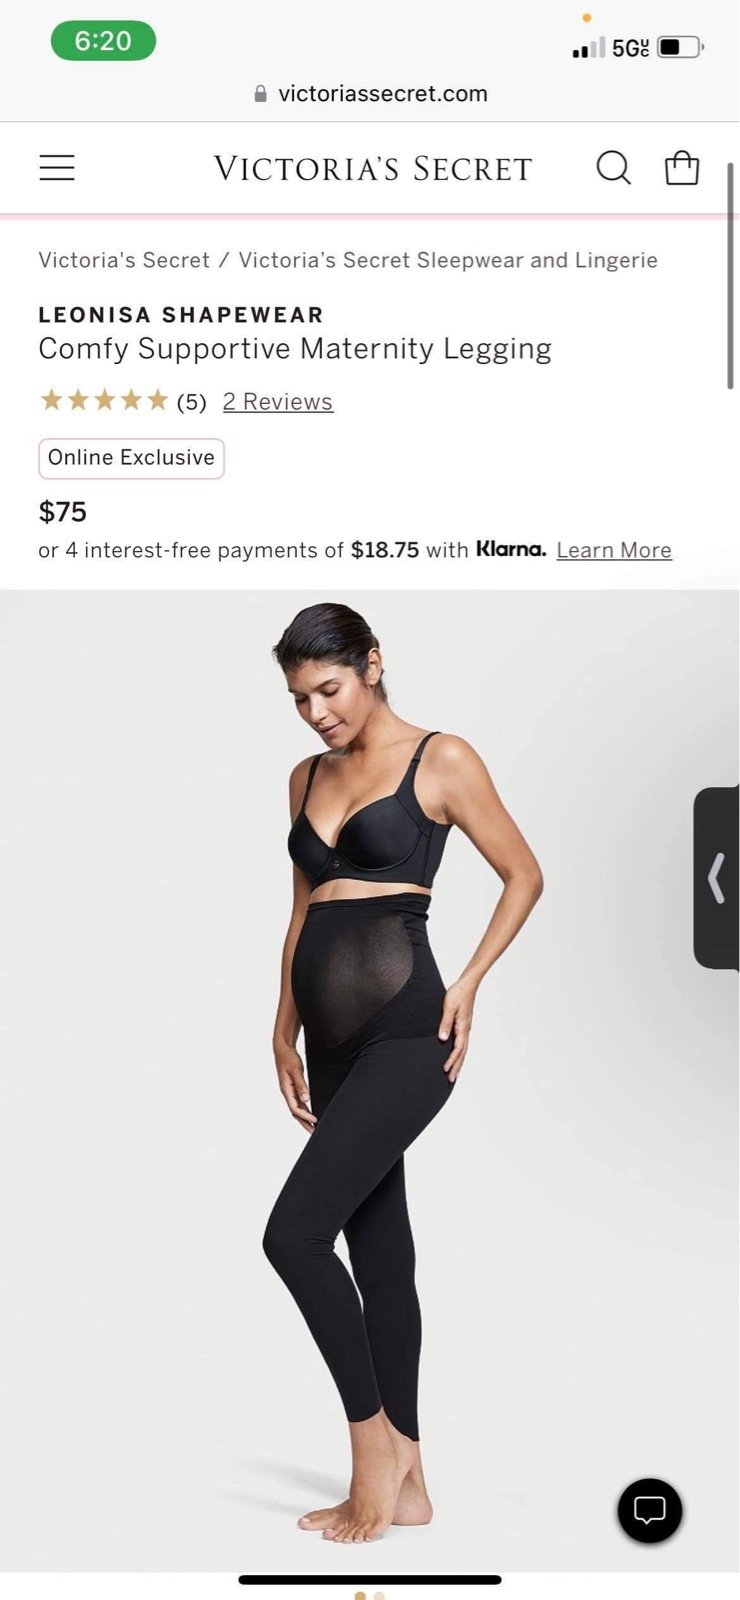Open the live chat bubble
The image size is (740, 1600).
click(x=650, y=1510)
